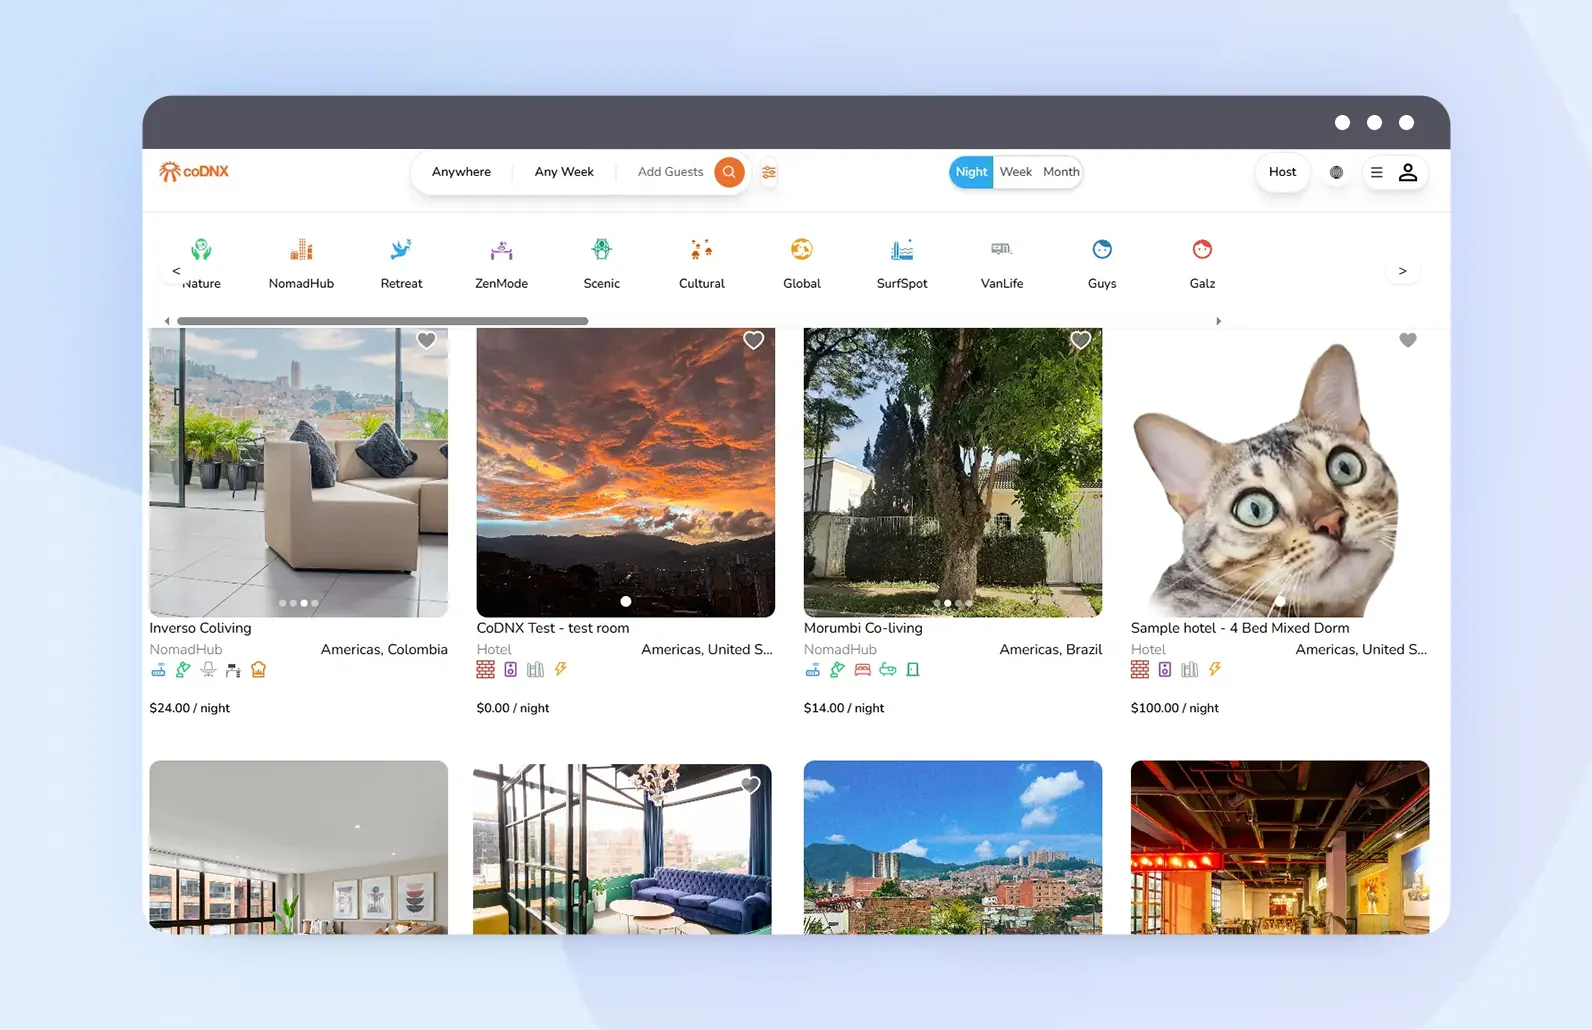
Task: Click the coDNX logo
Action: click(x=194, y=172)
